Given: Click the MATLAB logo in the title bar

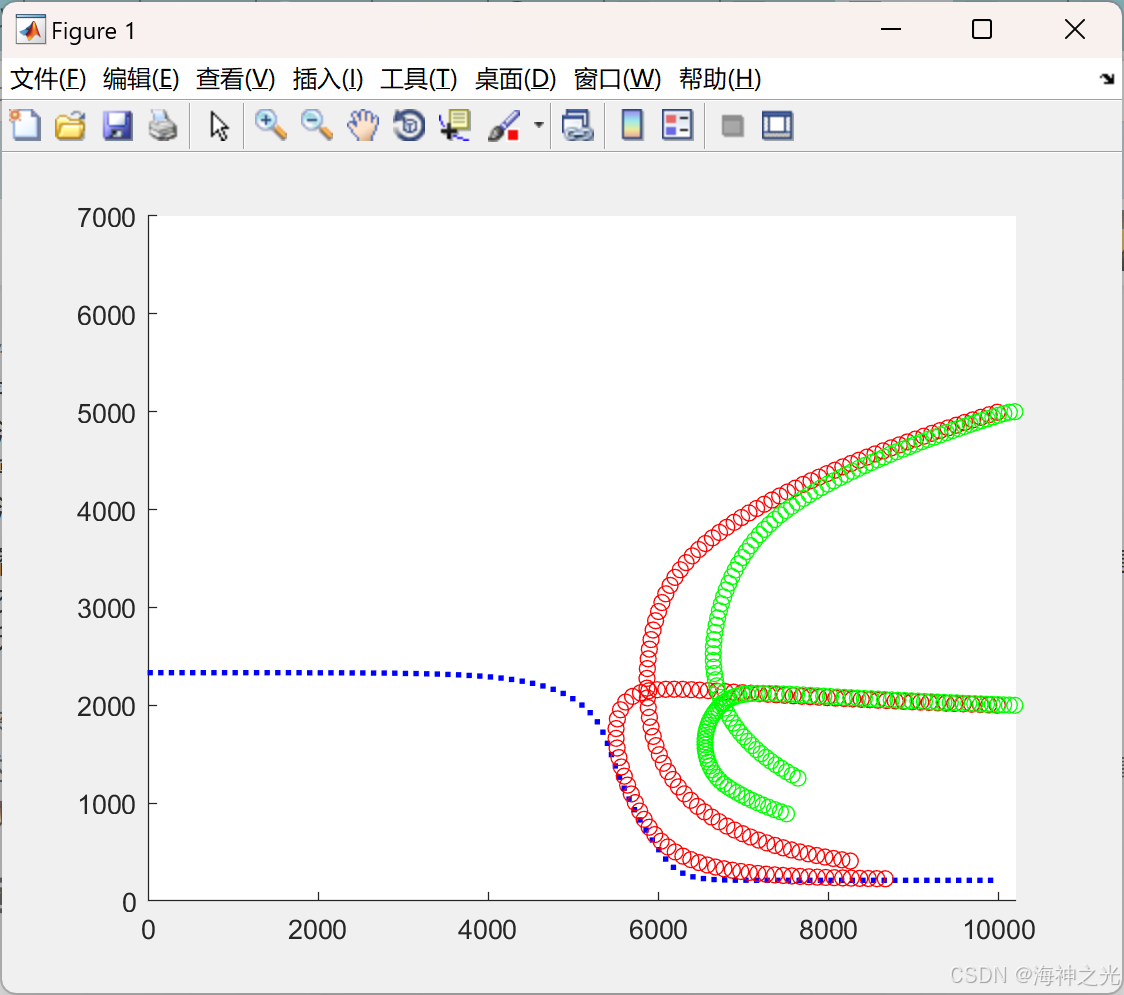Looking at the screenshot, I should 31,30.
